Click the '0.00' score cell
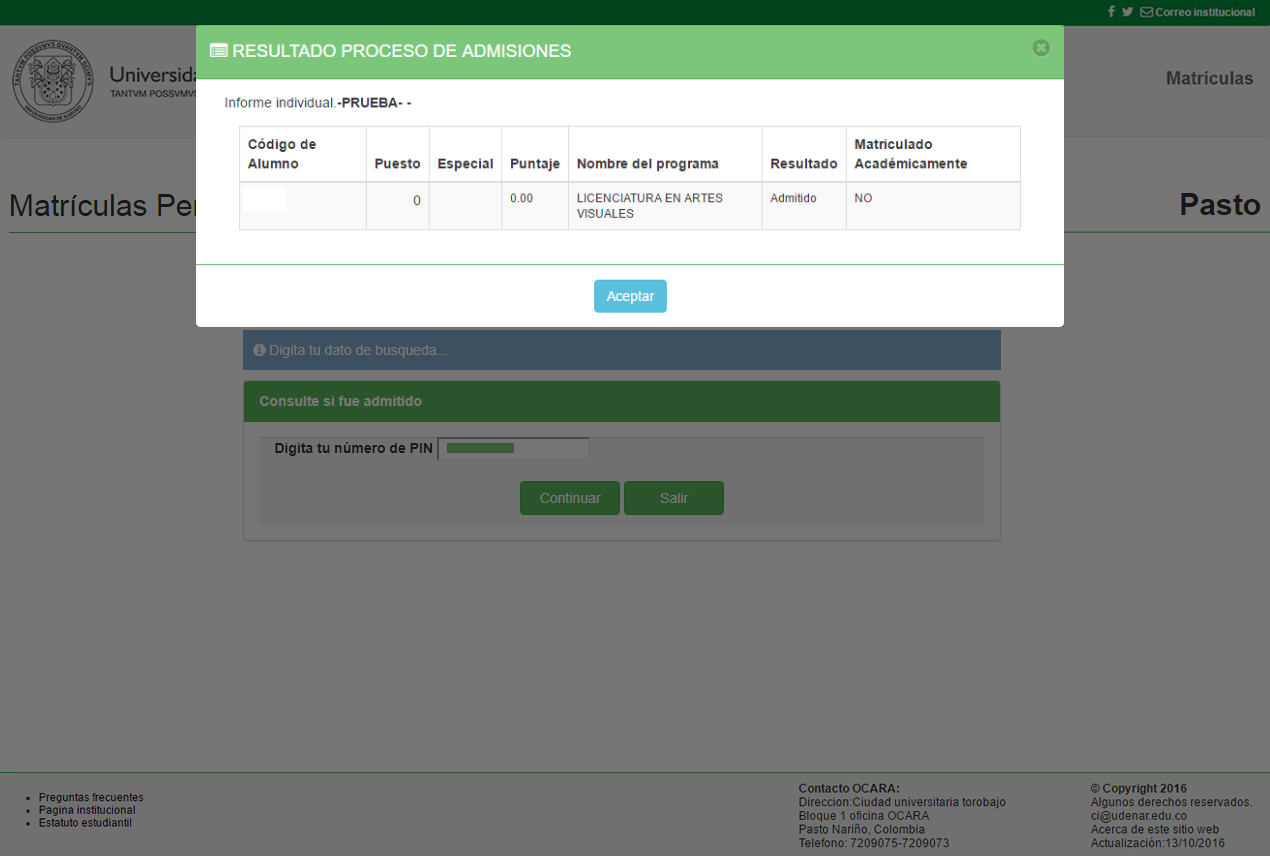 (x=535, y=206)
